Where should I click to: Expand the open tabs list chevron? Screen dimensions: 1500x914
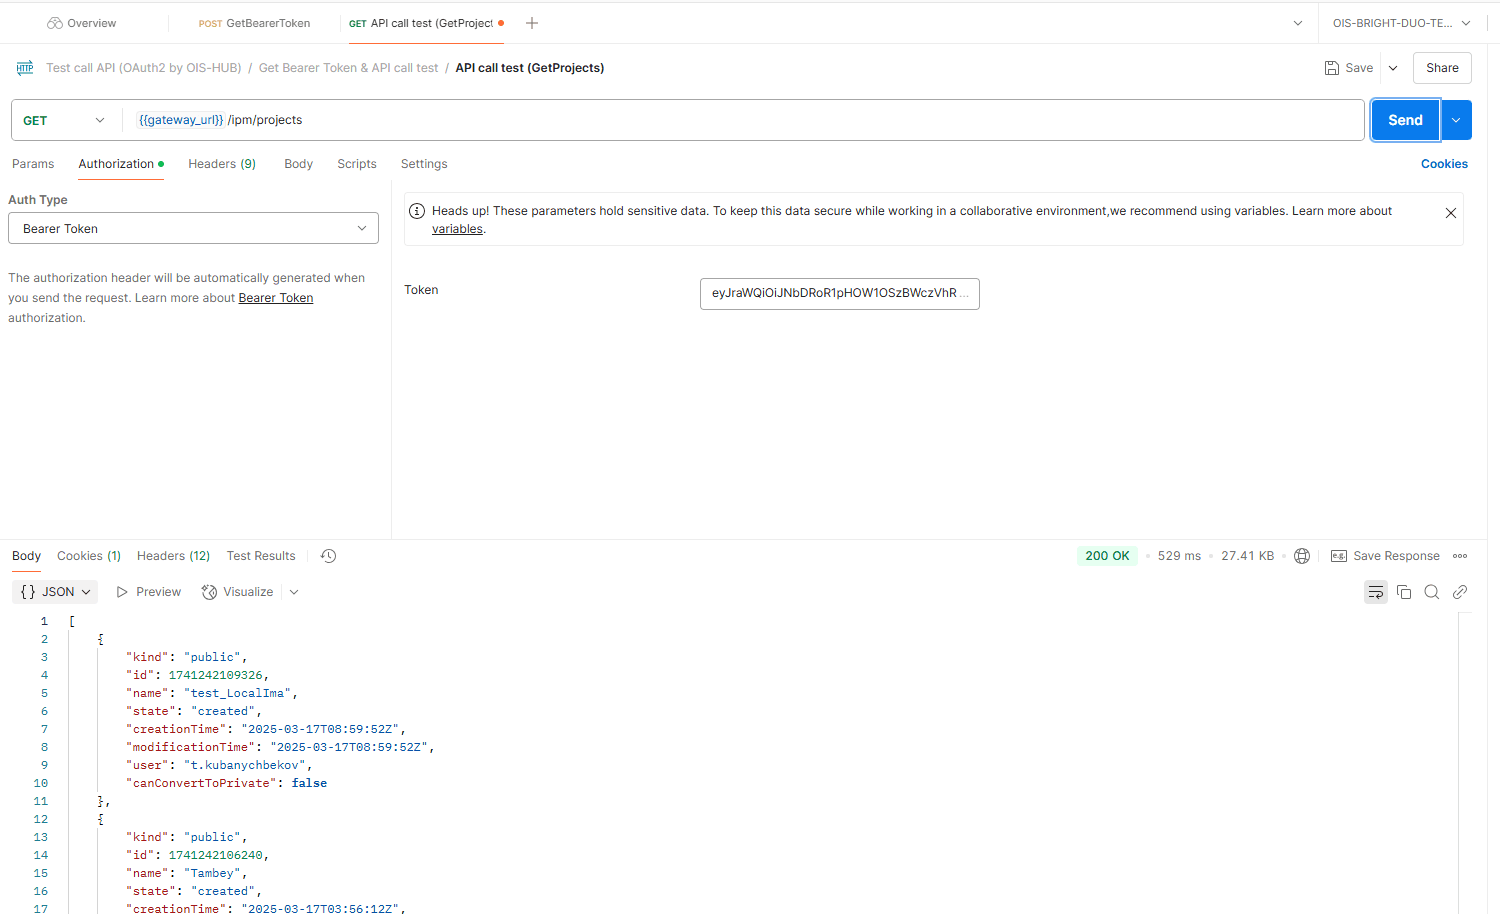pyautogui.click(x=1298, y=23)
